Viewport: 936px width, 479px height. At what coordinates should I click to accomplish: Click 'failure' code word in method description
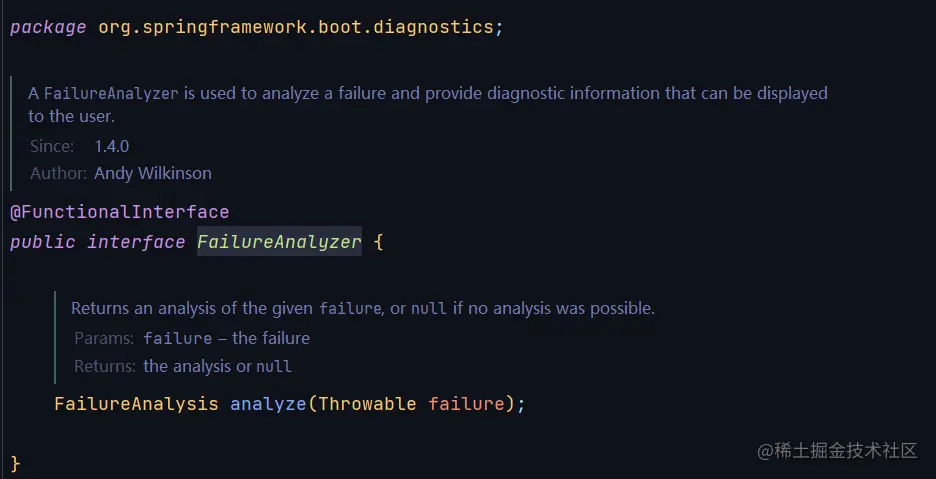[x=350, y=309]
